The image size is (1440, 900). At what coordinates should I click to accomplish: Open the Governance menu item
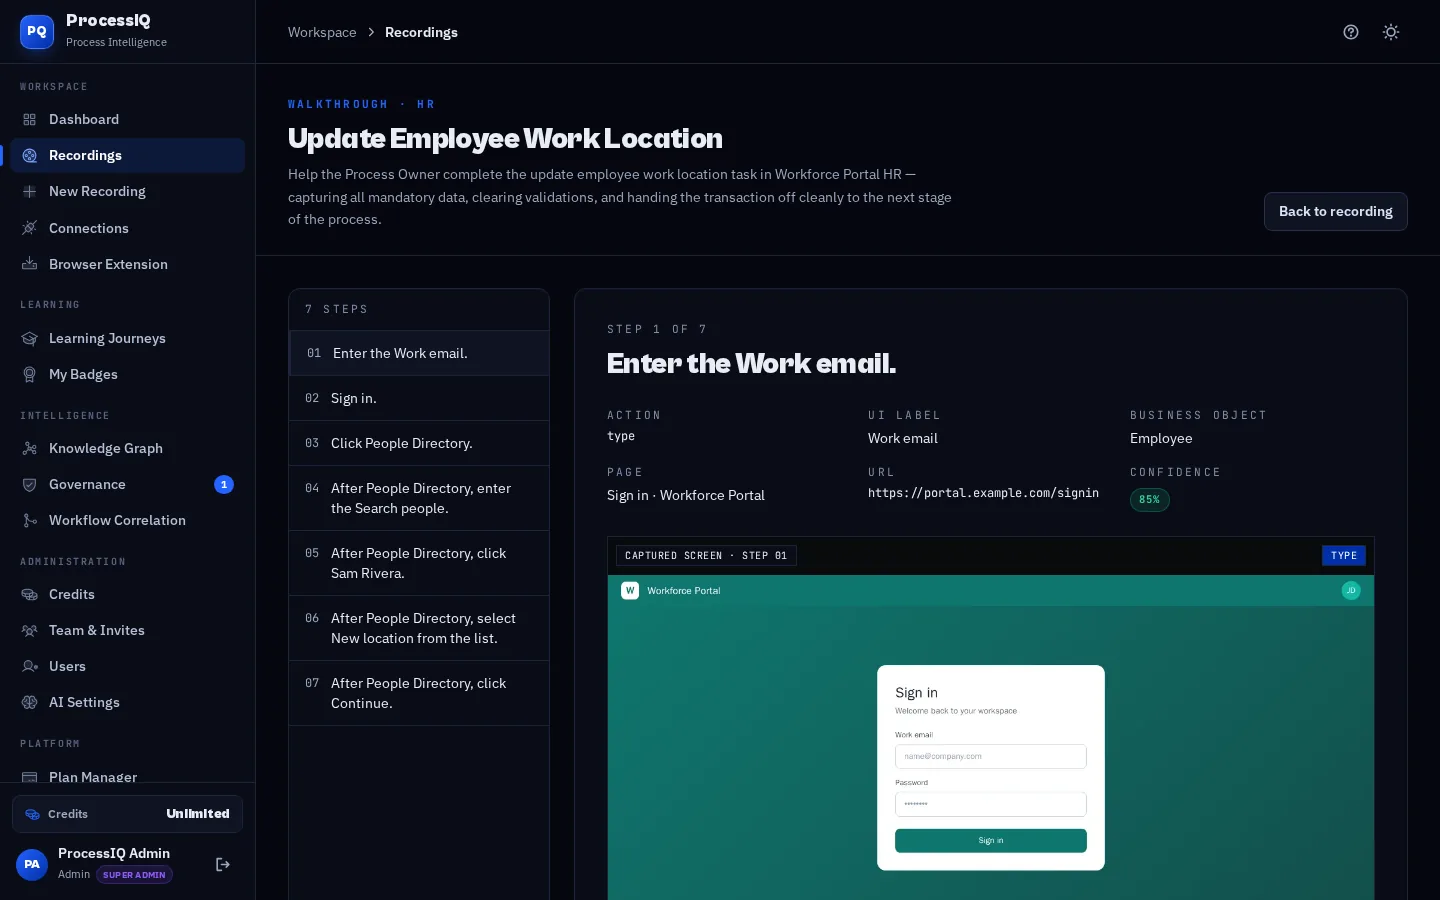pos(127,484)
